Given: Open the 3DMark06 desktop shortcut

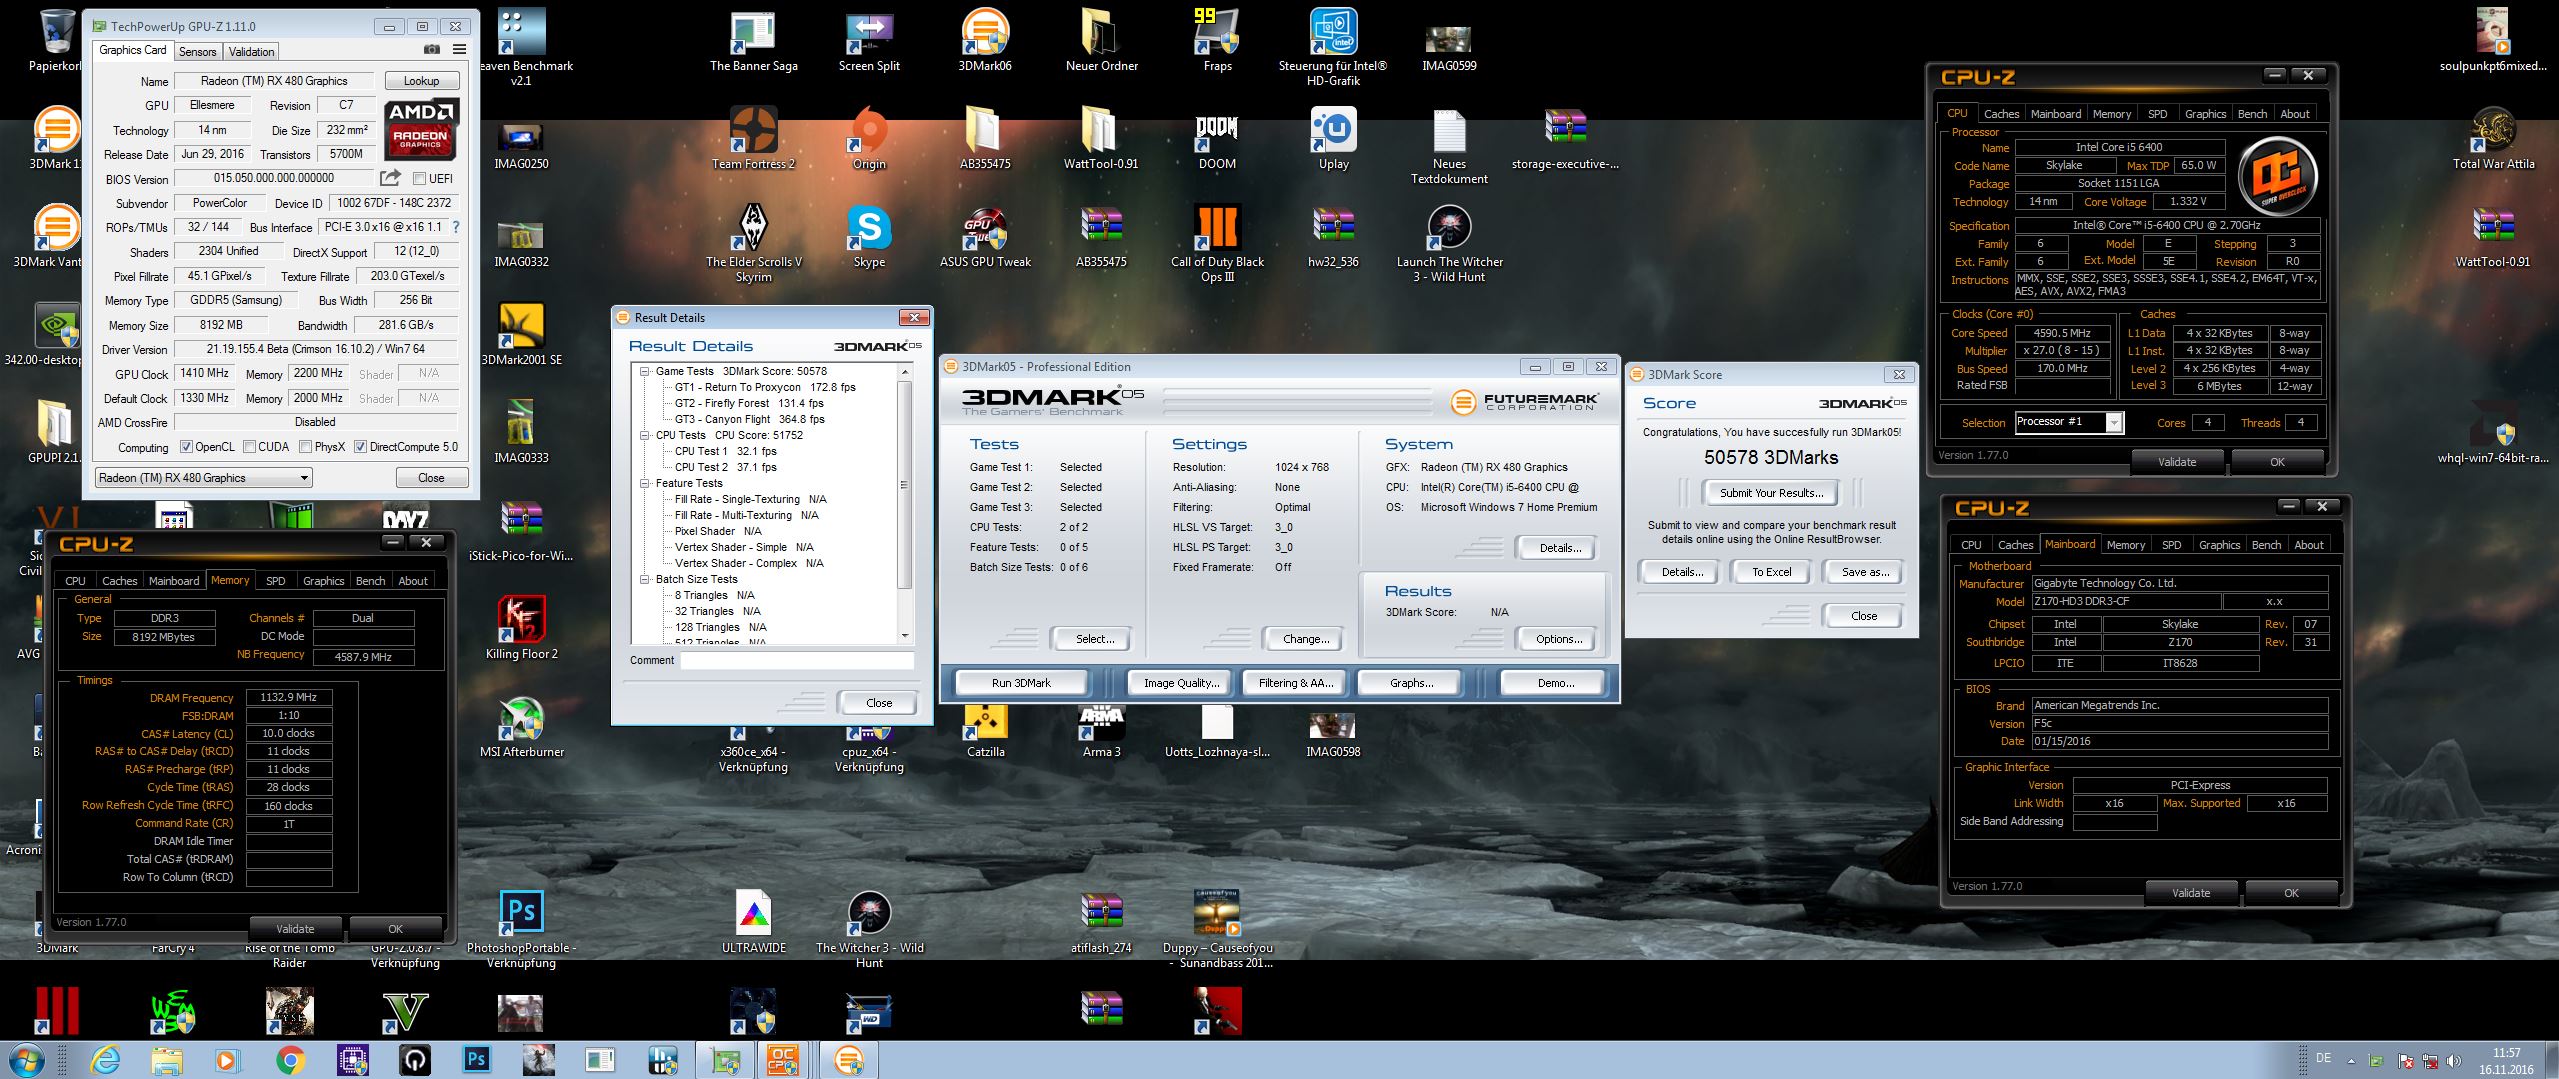Looking at the screenshot, I should [x=985, y=40].
